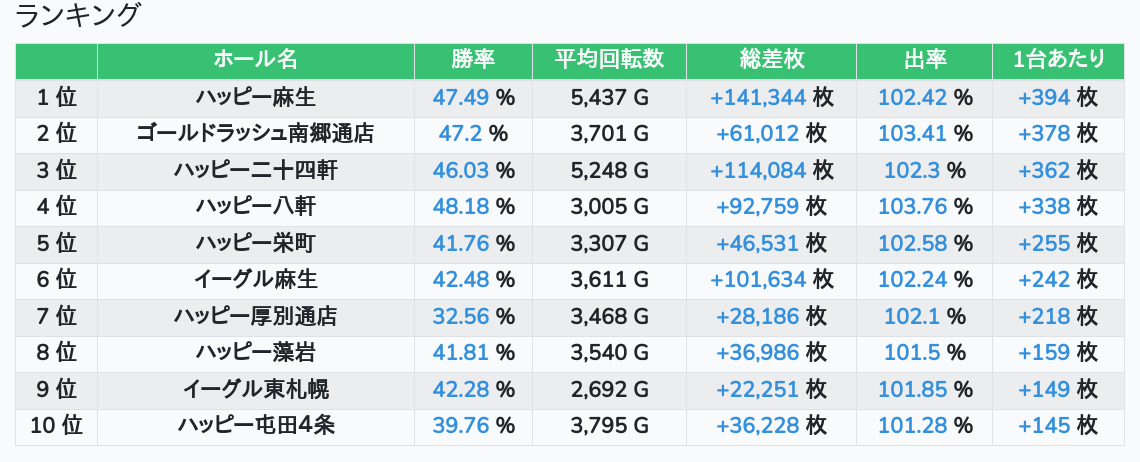1140x462 pixels.
Task: Click the ランキング heading
Action: tap(76, 16)
